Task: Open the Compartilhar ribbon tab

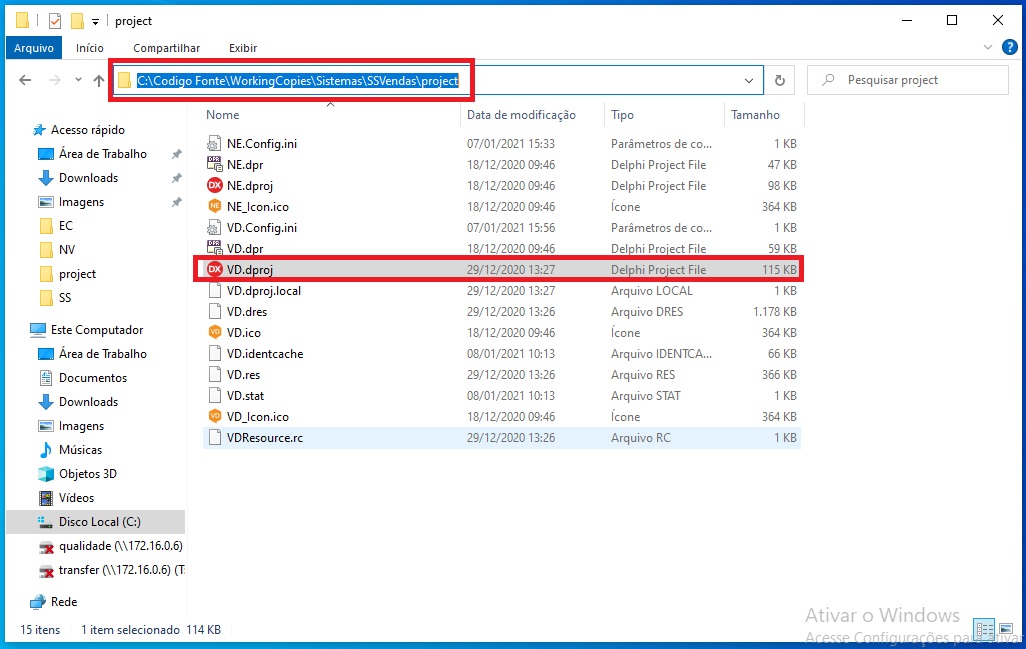Action: (166, 48)
